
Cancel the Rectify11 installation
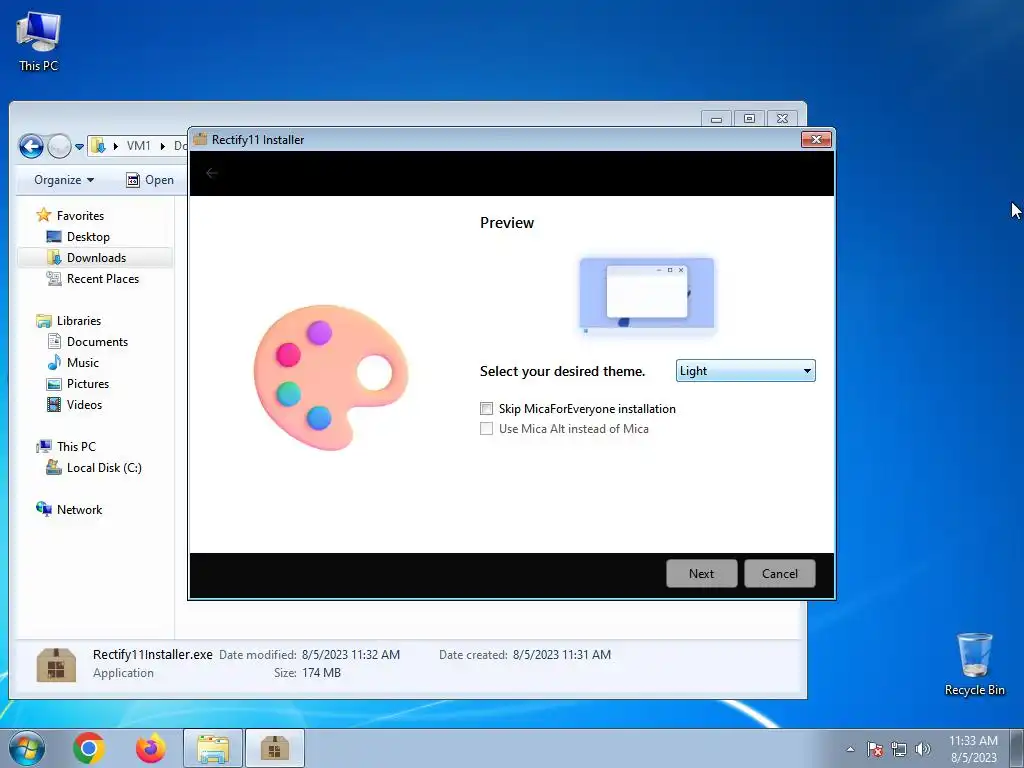point(780,573)
